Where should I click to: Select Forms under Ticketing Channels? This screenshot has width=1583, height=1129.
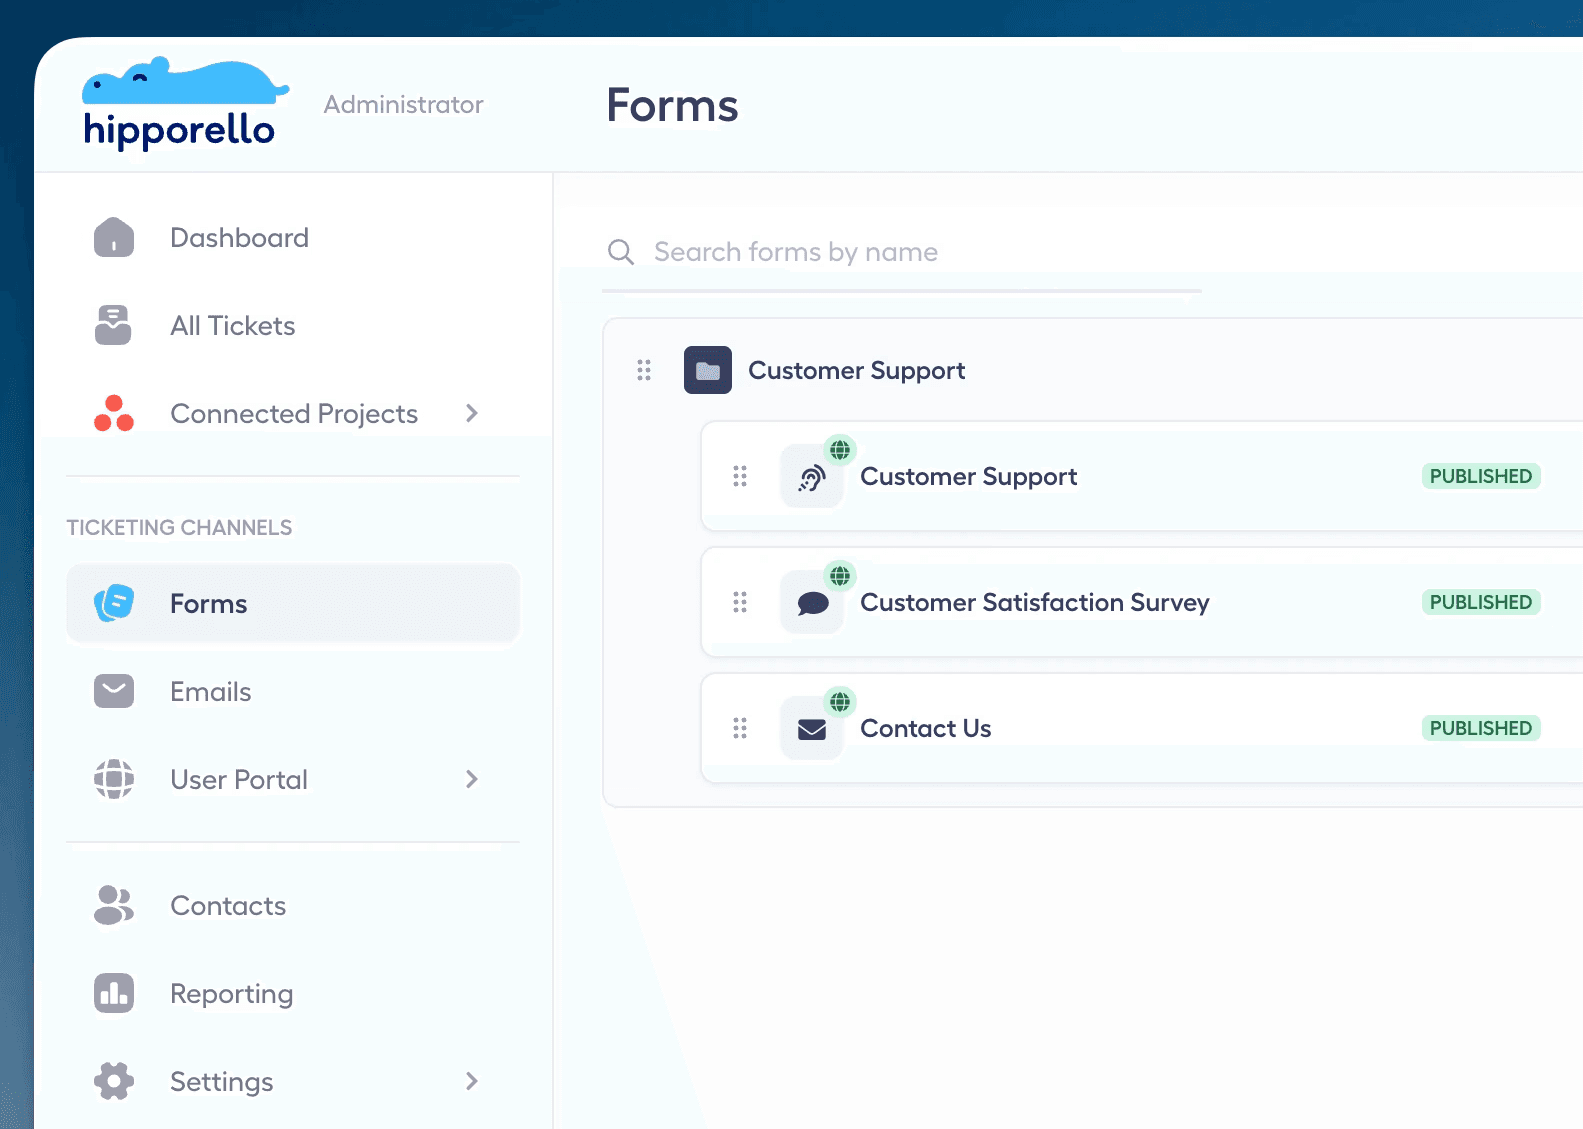coord(293,603)
